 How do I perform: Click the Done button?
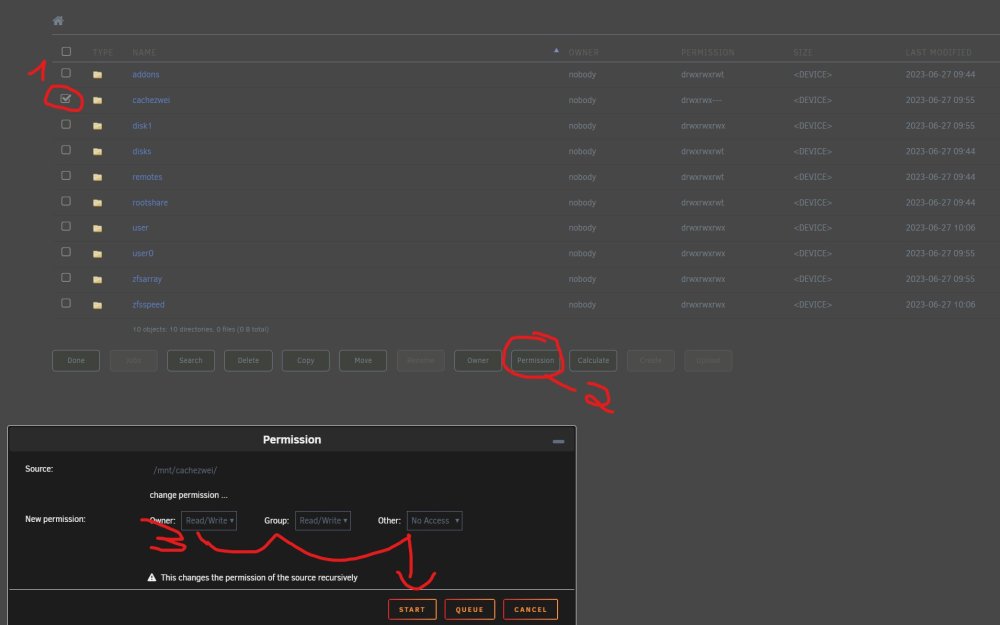(x=76, y=360)
